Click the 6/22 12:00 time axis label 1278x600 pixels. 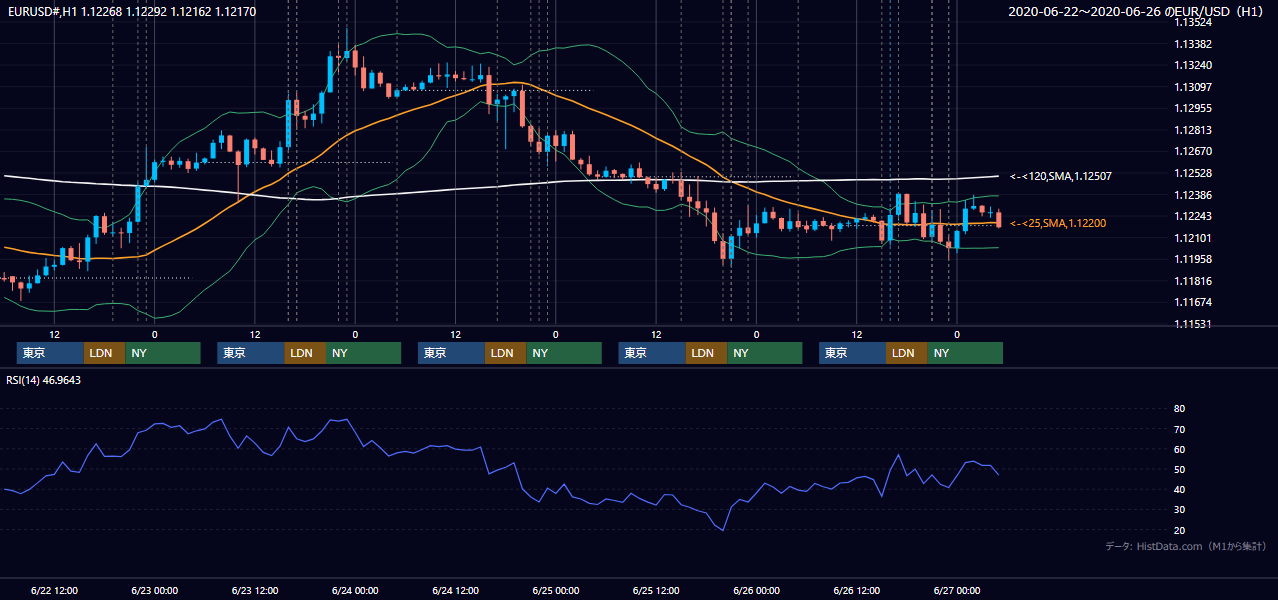[x=54, y=591]
